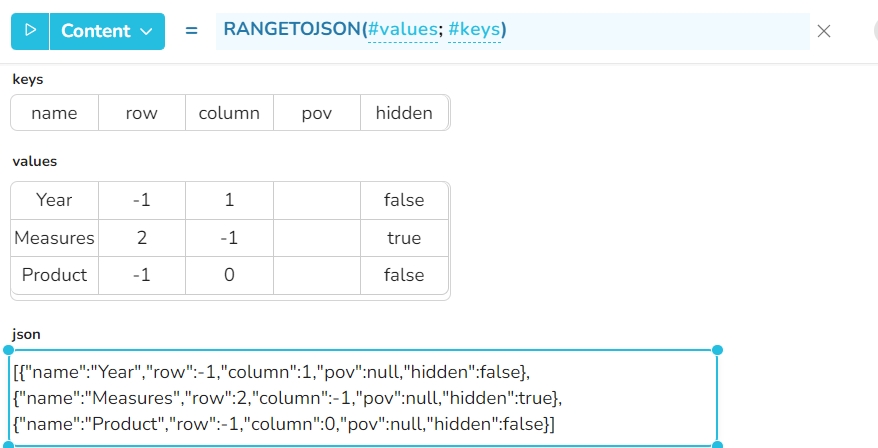
Task: Click the run arrow button beside Content
Action: click(x=30, y=31)
